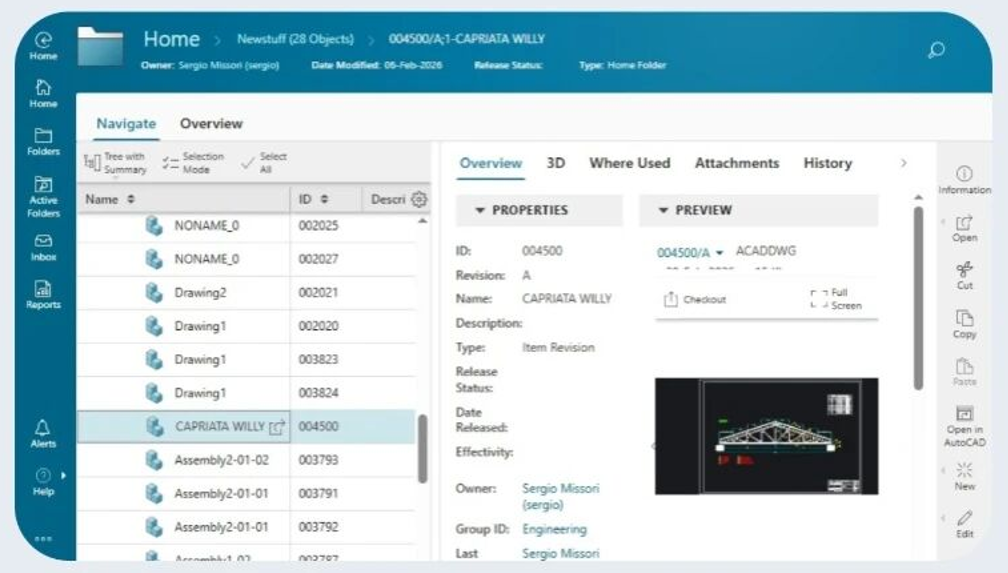Viewport: 1008px width, 573px height.
Task: Select the Drawing2 row
Action: (x=246, y=293)
